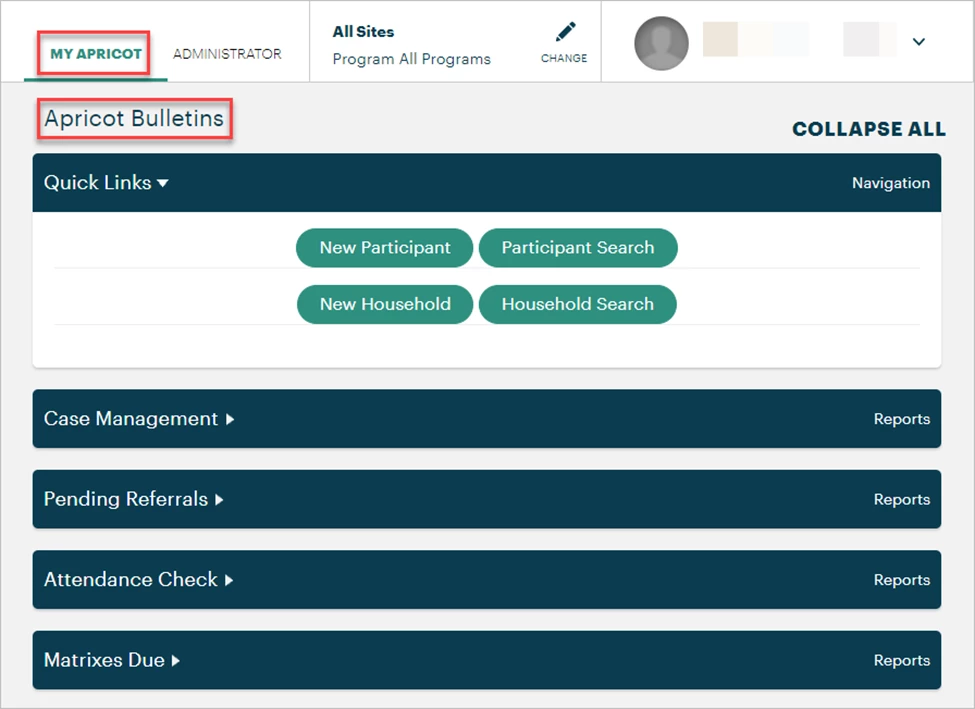Image resolution: width=975 pixels, height=709 pixels.
Task: Click the Quick Links title text
Action: 98,183
